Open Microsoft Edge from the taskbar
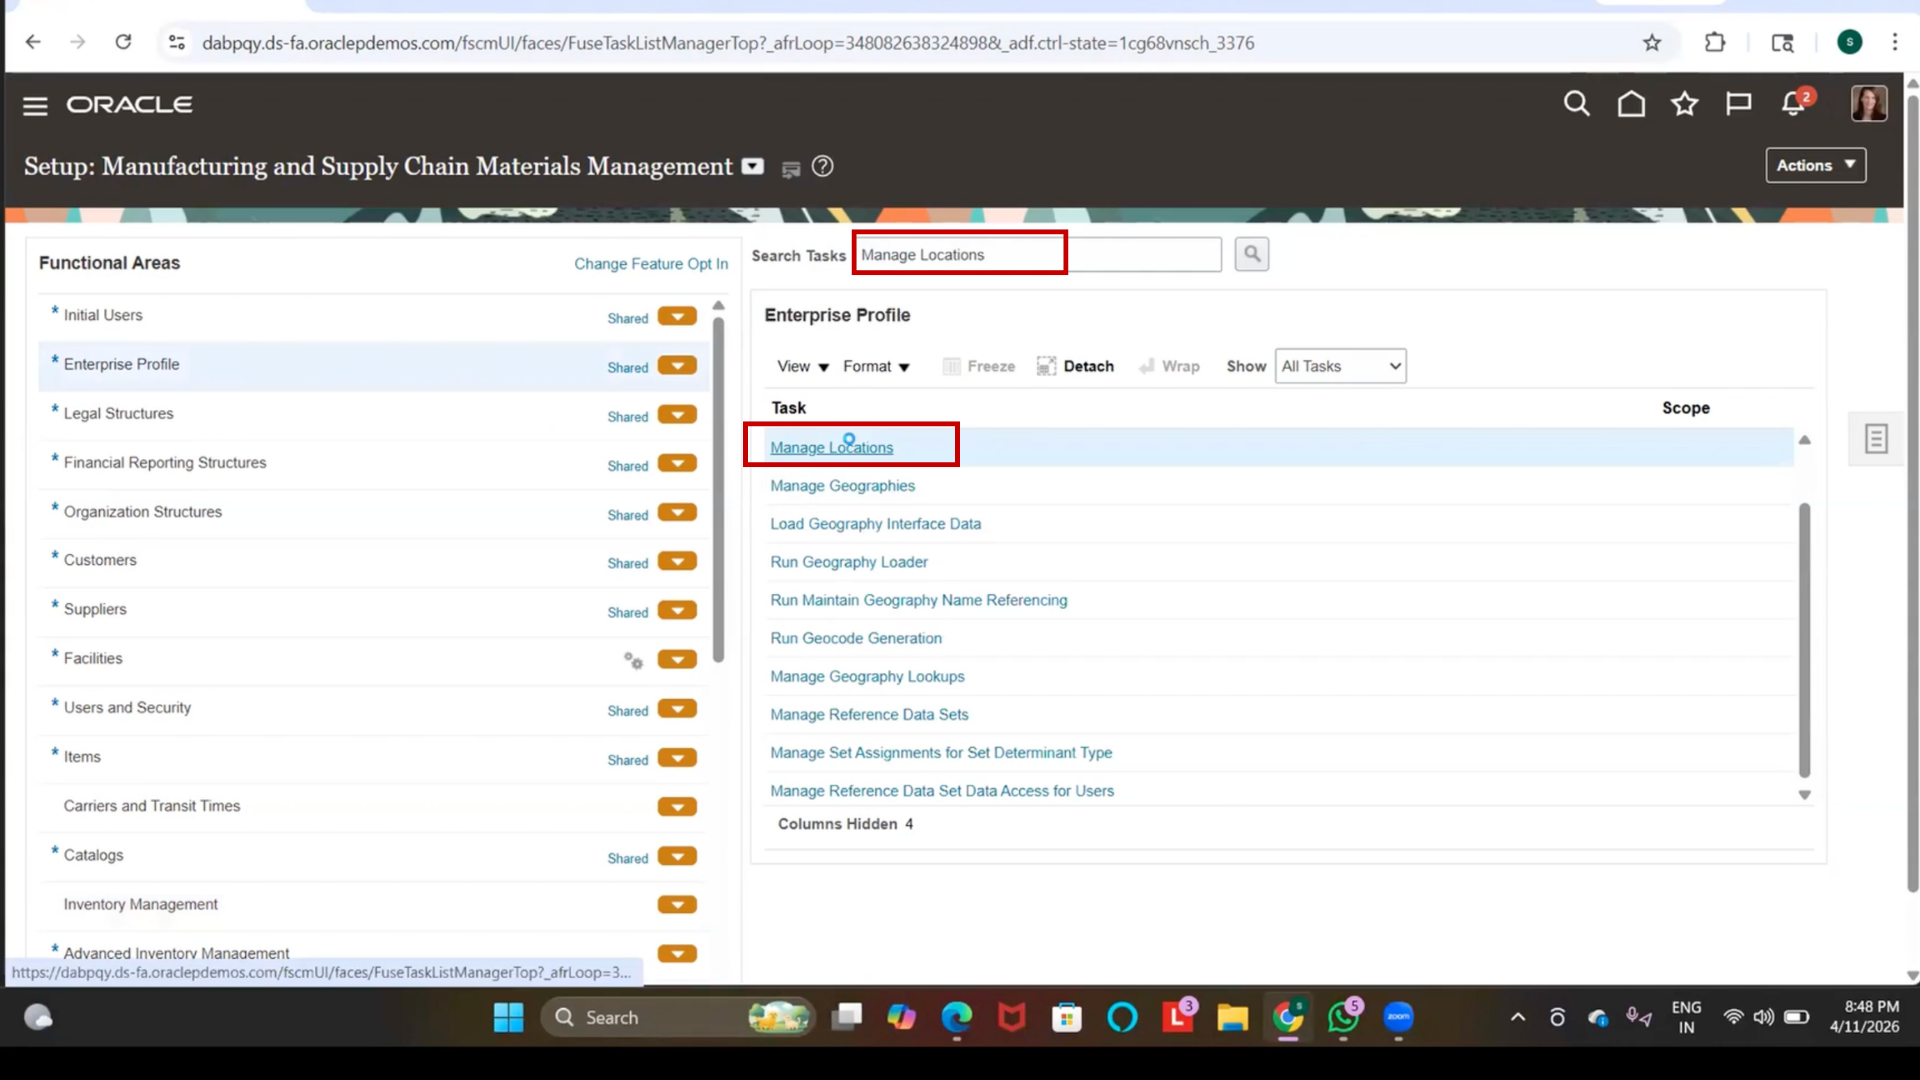The height and width of the screenshot is (1080, 1920). pos(956,1017)
